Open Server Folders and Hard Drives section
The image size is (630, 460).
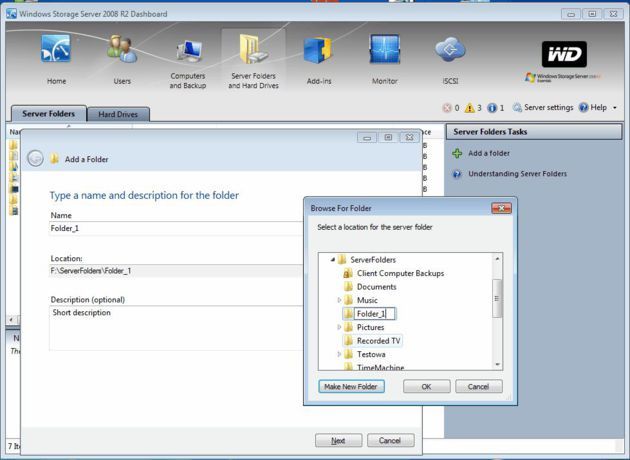tap(253, 61)
